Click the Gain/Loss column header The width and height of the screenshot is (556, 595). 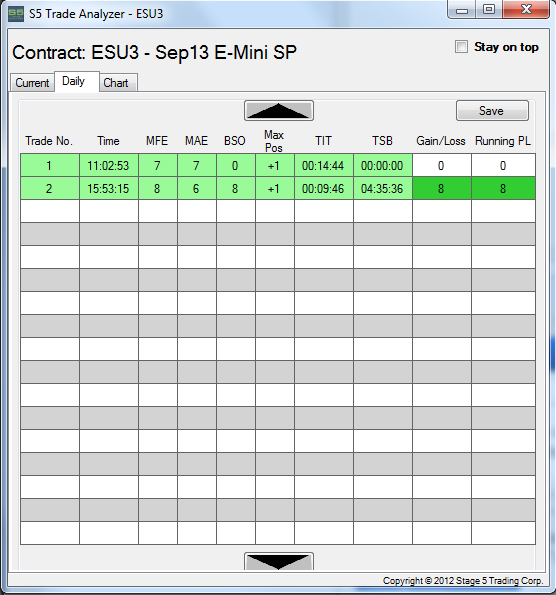[441, 141]
